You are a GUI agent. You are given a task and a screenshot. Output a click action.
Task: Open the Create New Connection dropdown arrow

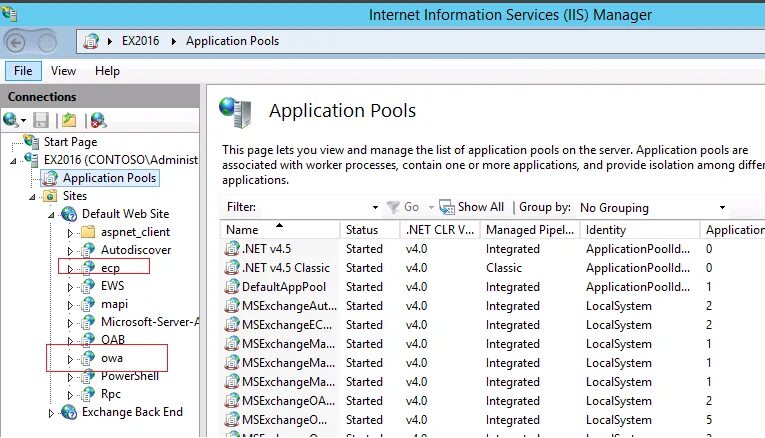click(23, 120)
